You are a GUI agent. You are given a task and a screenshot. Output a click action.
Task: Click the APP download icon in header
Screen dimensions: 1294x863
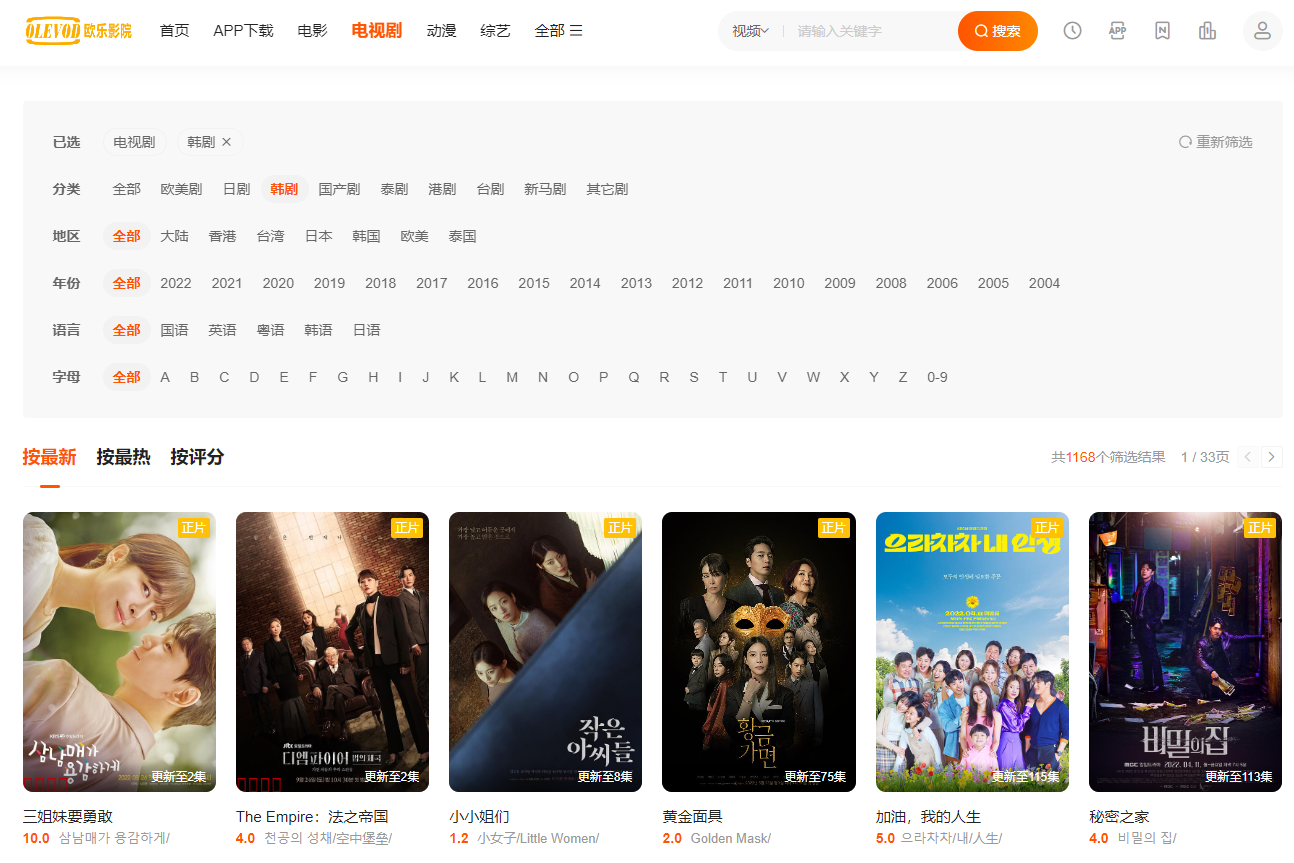1118,31
